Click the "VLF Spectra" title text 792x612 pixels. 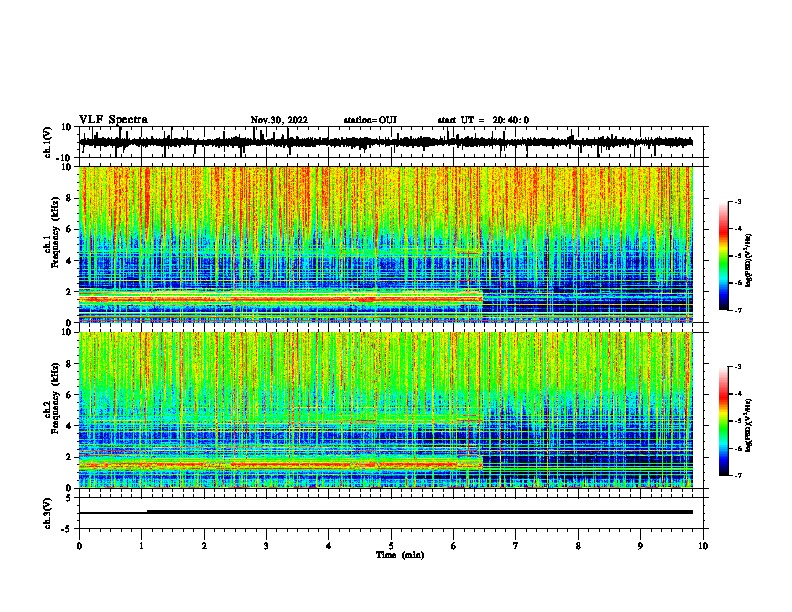(x=113, y=120)
